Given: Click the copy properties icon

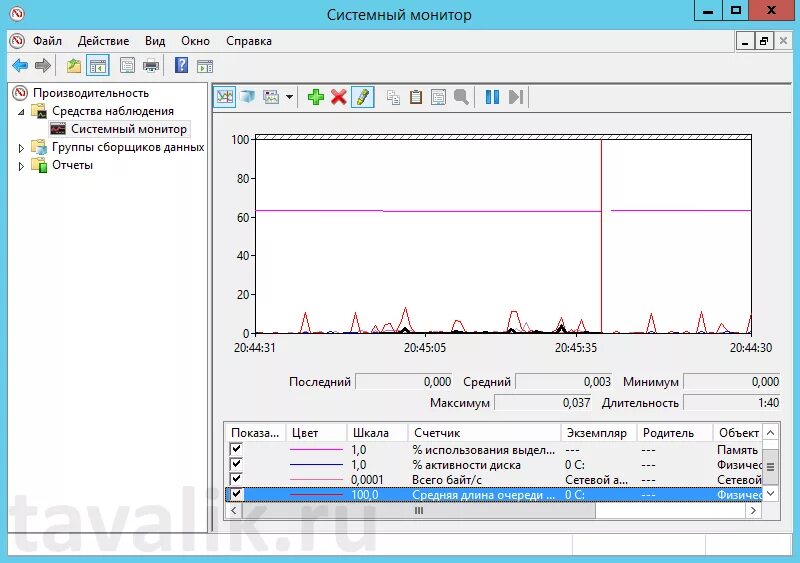Looking at the screenshot, I should (393, 97).
